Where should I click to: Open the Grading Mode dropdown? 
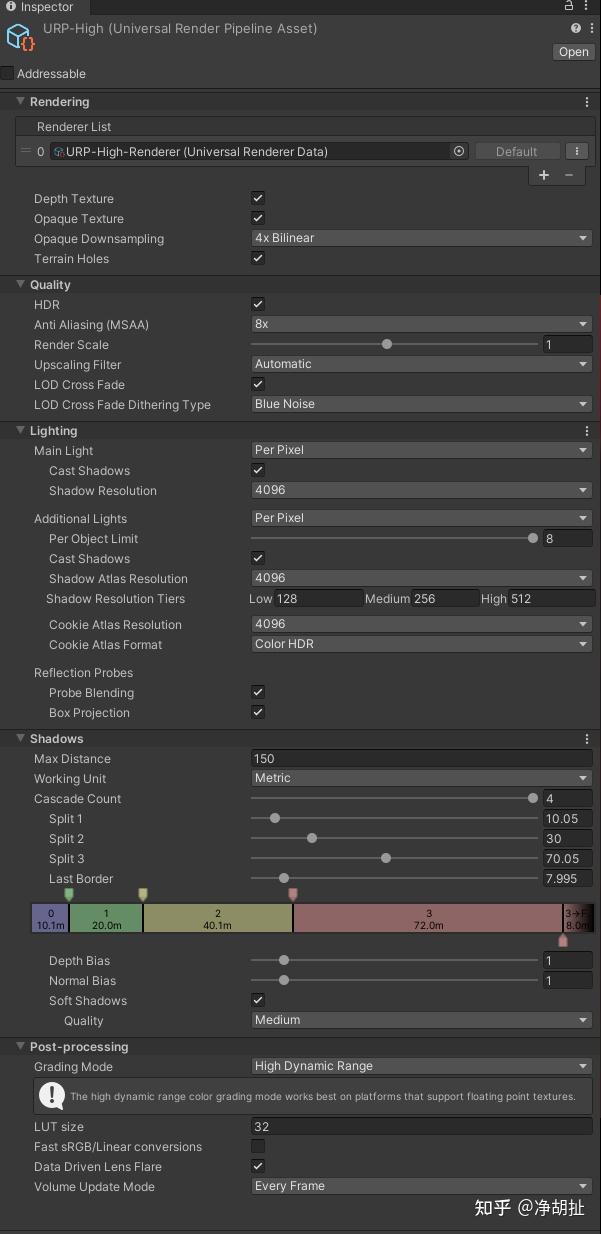coord(421,1066)
